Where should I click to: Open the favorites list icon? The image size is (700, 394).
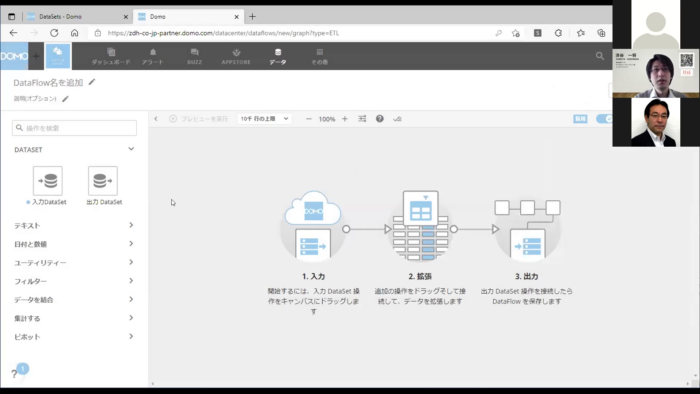pyautogui.click(x=580, y=33)
